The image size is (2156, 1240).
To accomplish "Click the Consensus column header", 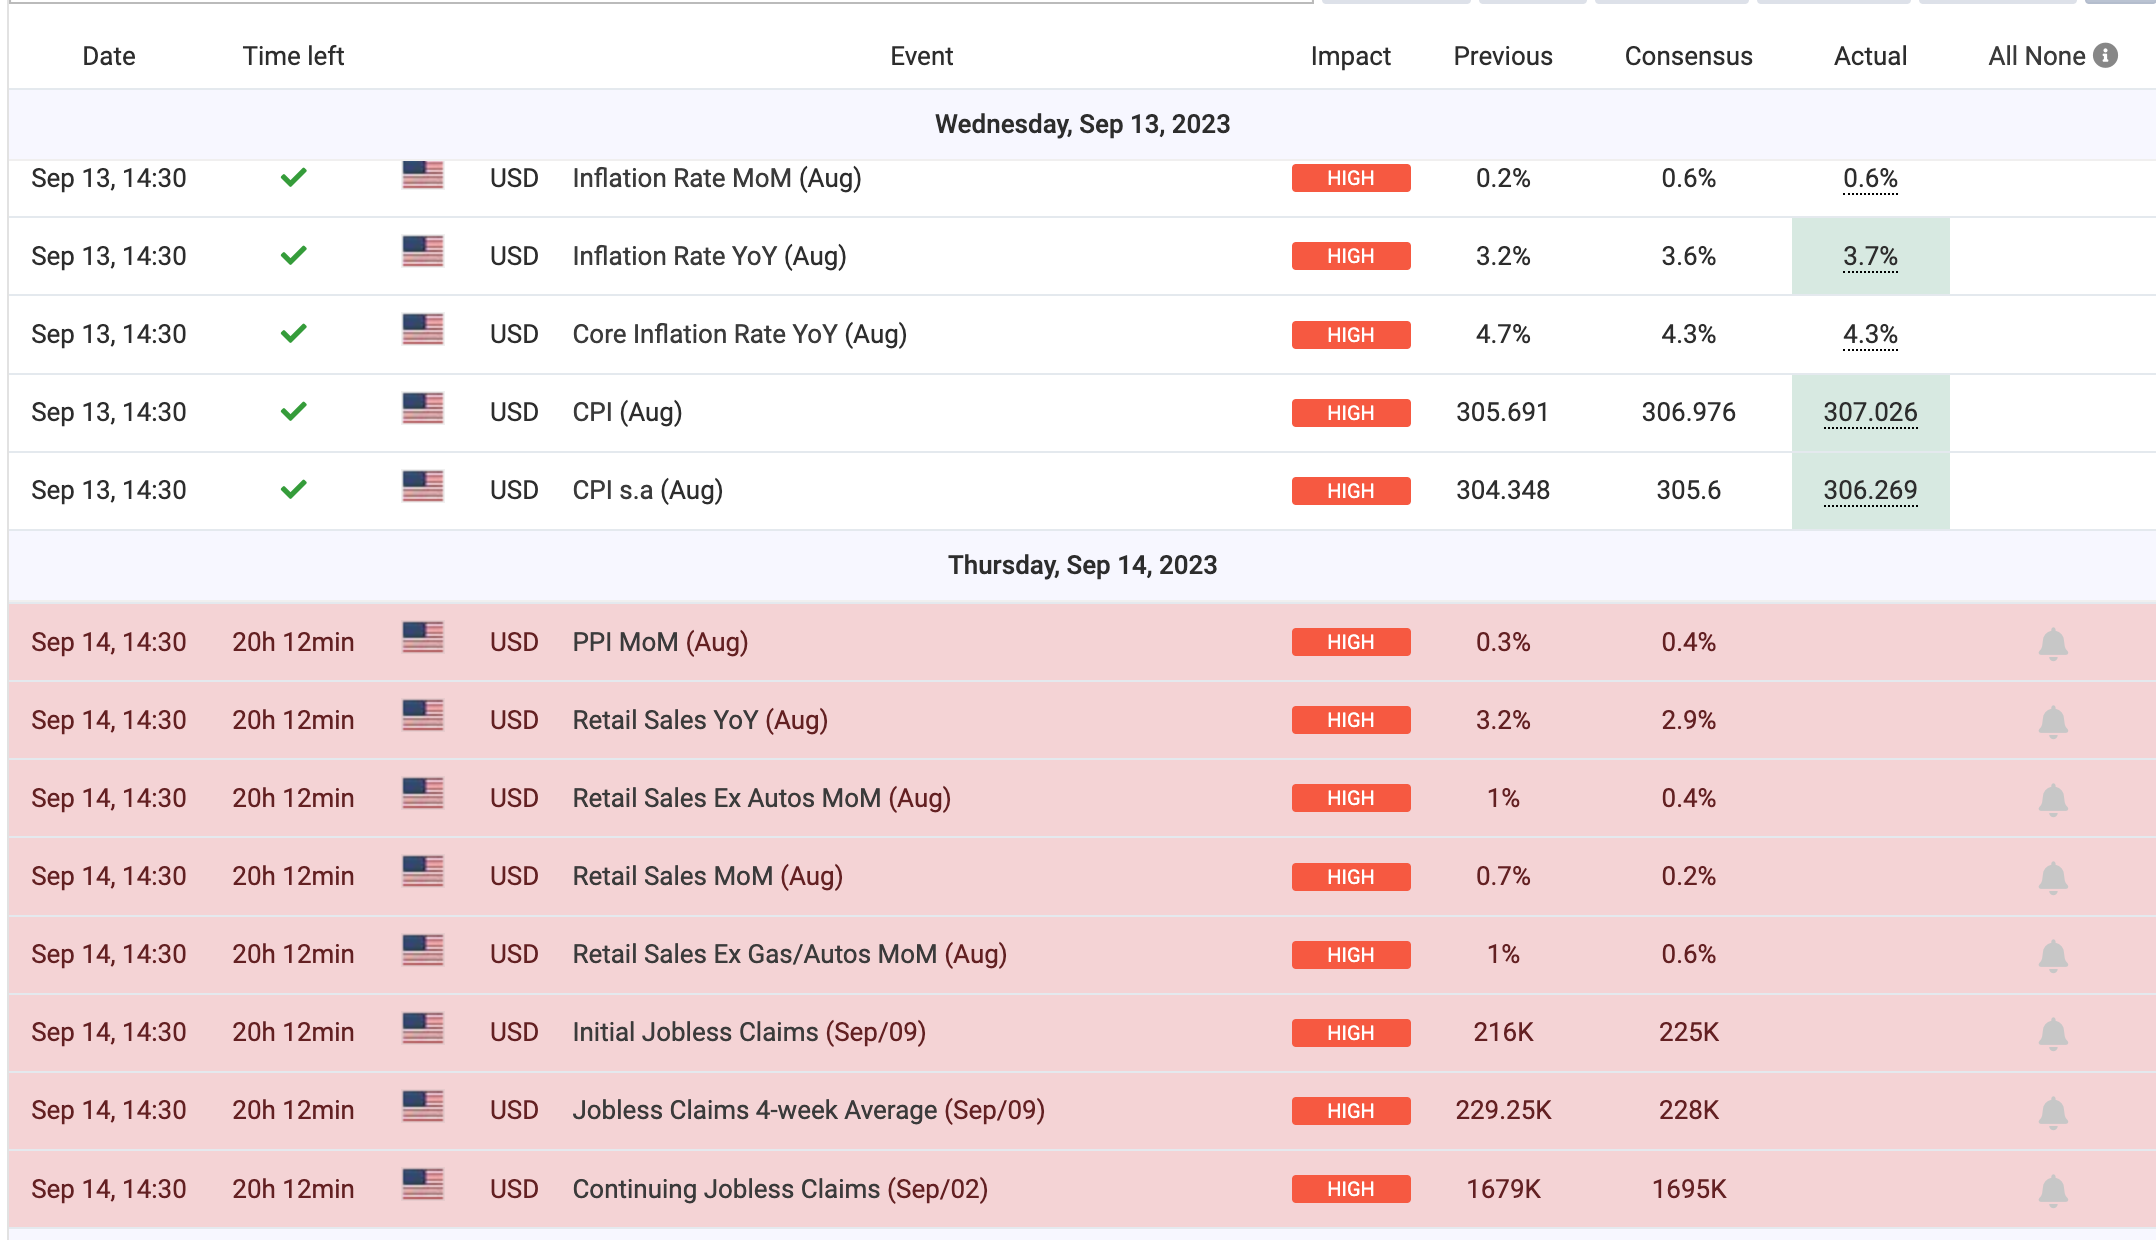I will click(x=1688, y=56).
